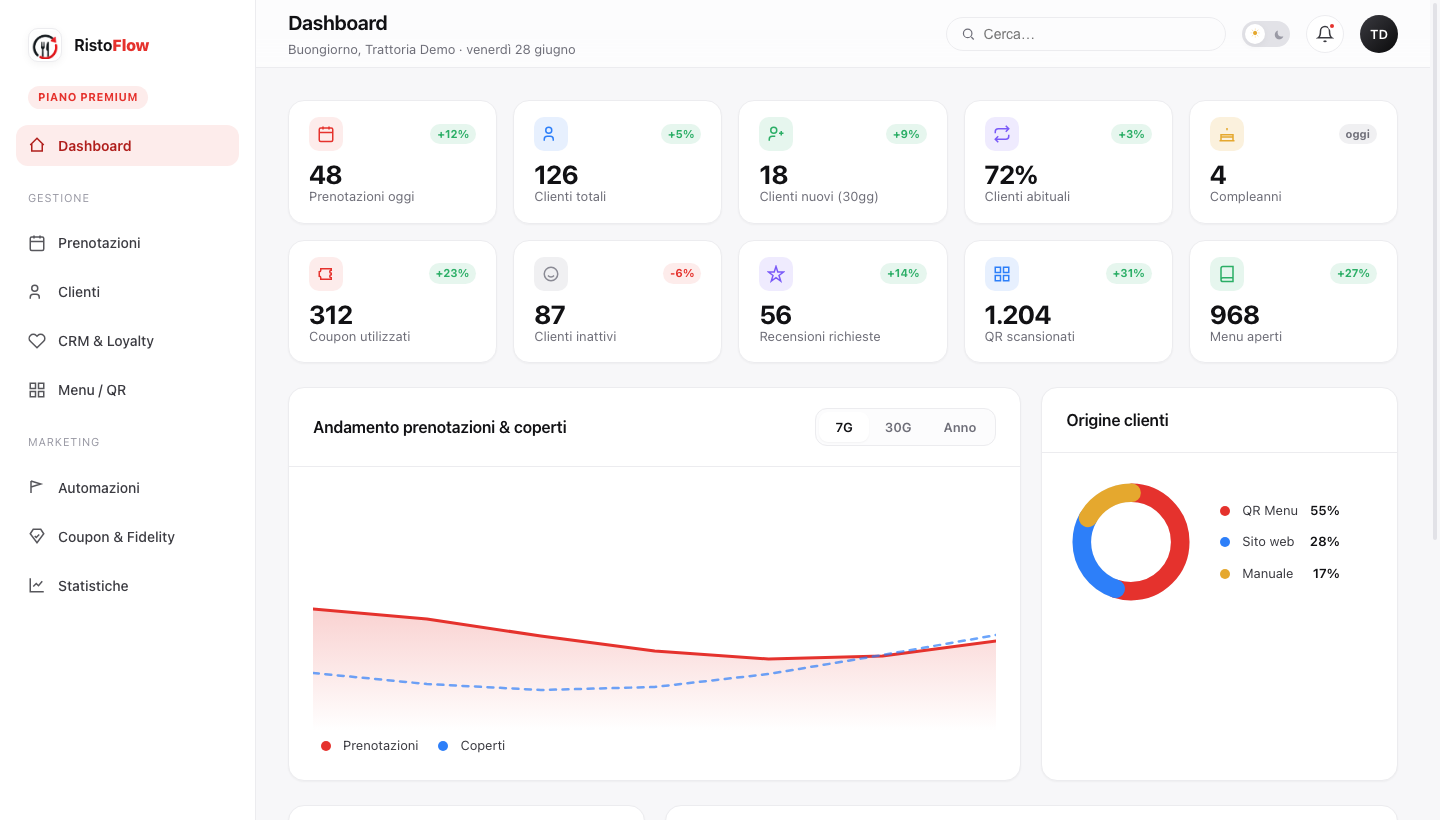Click the cake icon on Compleanni card

[1227, 134]
